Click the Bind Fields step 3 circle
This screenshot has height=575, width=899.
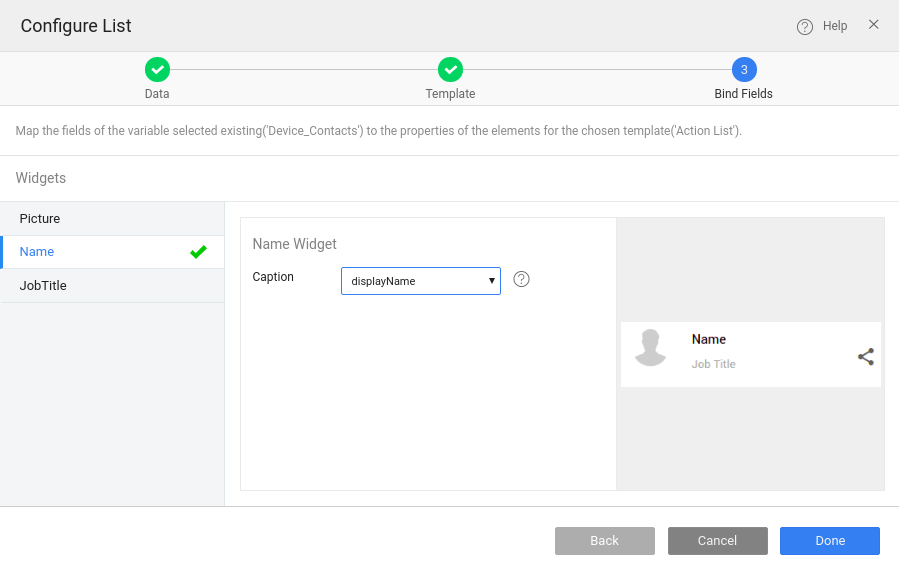click(744, 69)
